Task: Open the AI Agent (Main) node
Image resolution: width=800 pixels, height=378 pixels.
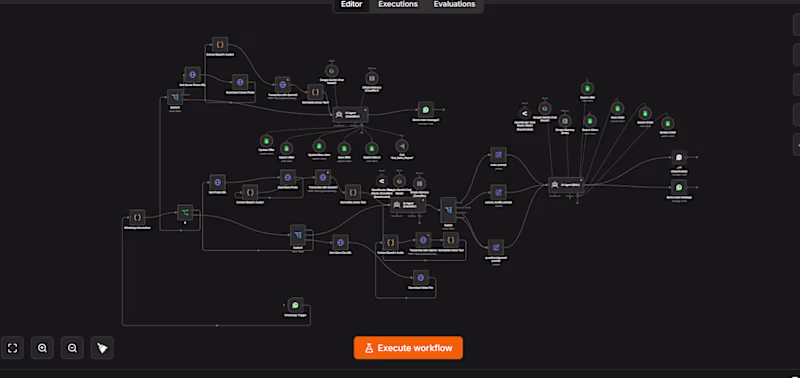Action: [566, 185]
